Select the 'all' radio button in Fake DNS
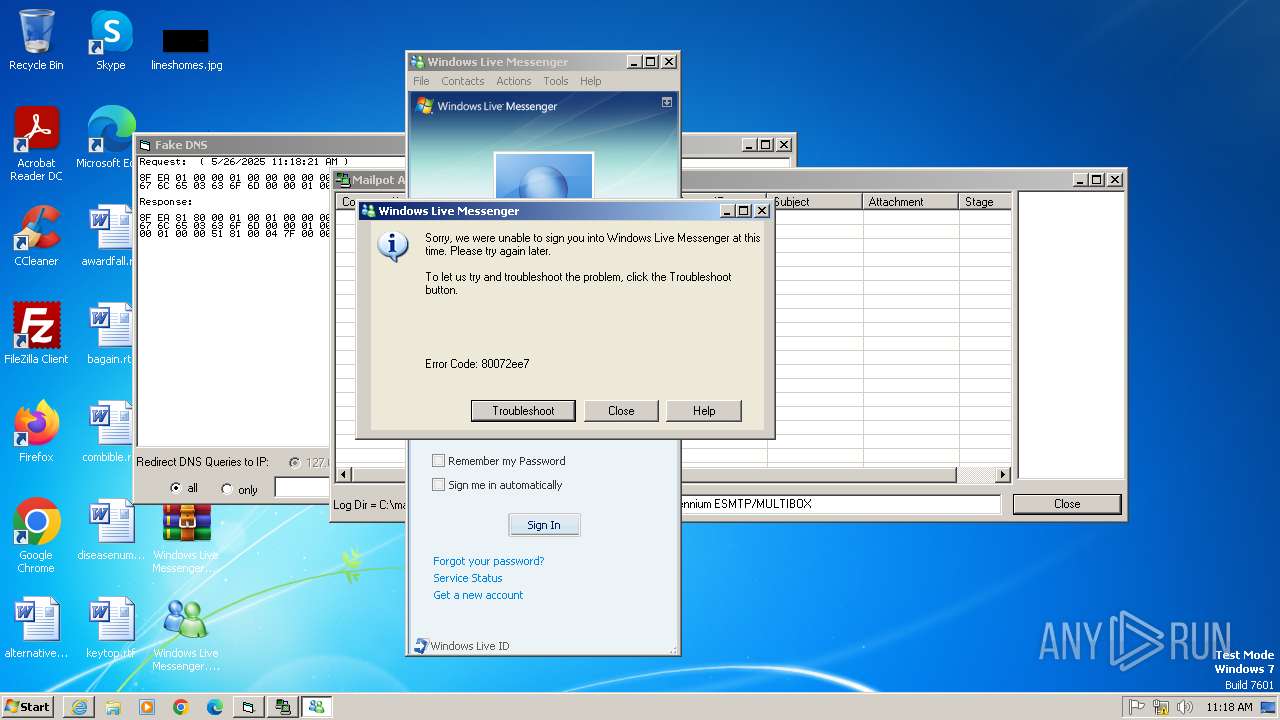Image resolution: width=1280 pixels, height=720 pixels. pyautogui.click(x=176, y=488)
